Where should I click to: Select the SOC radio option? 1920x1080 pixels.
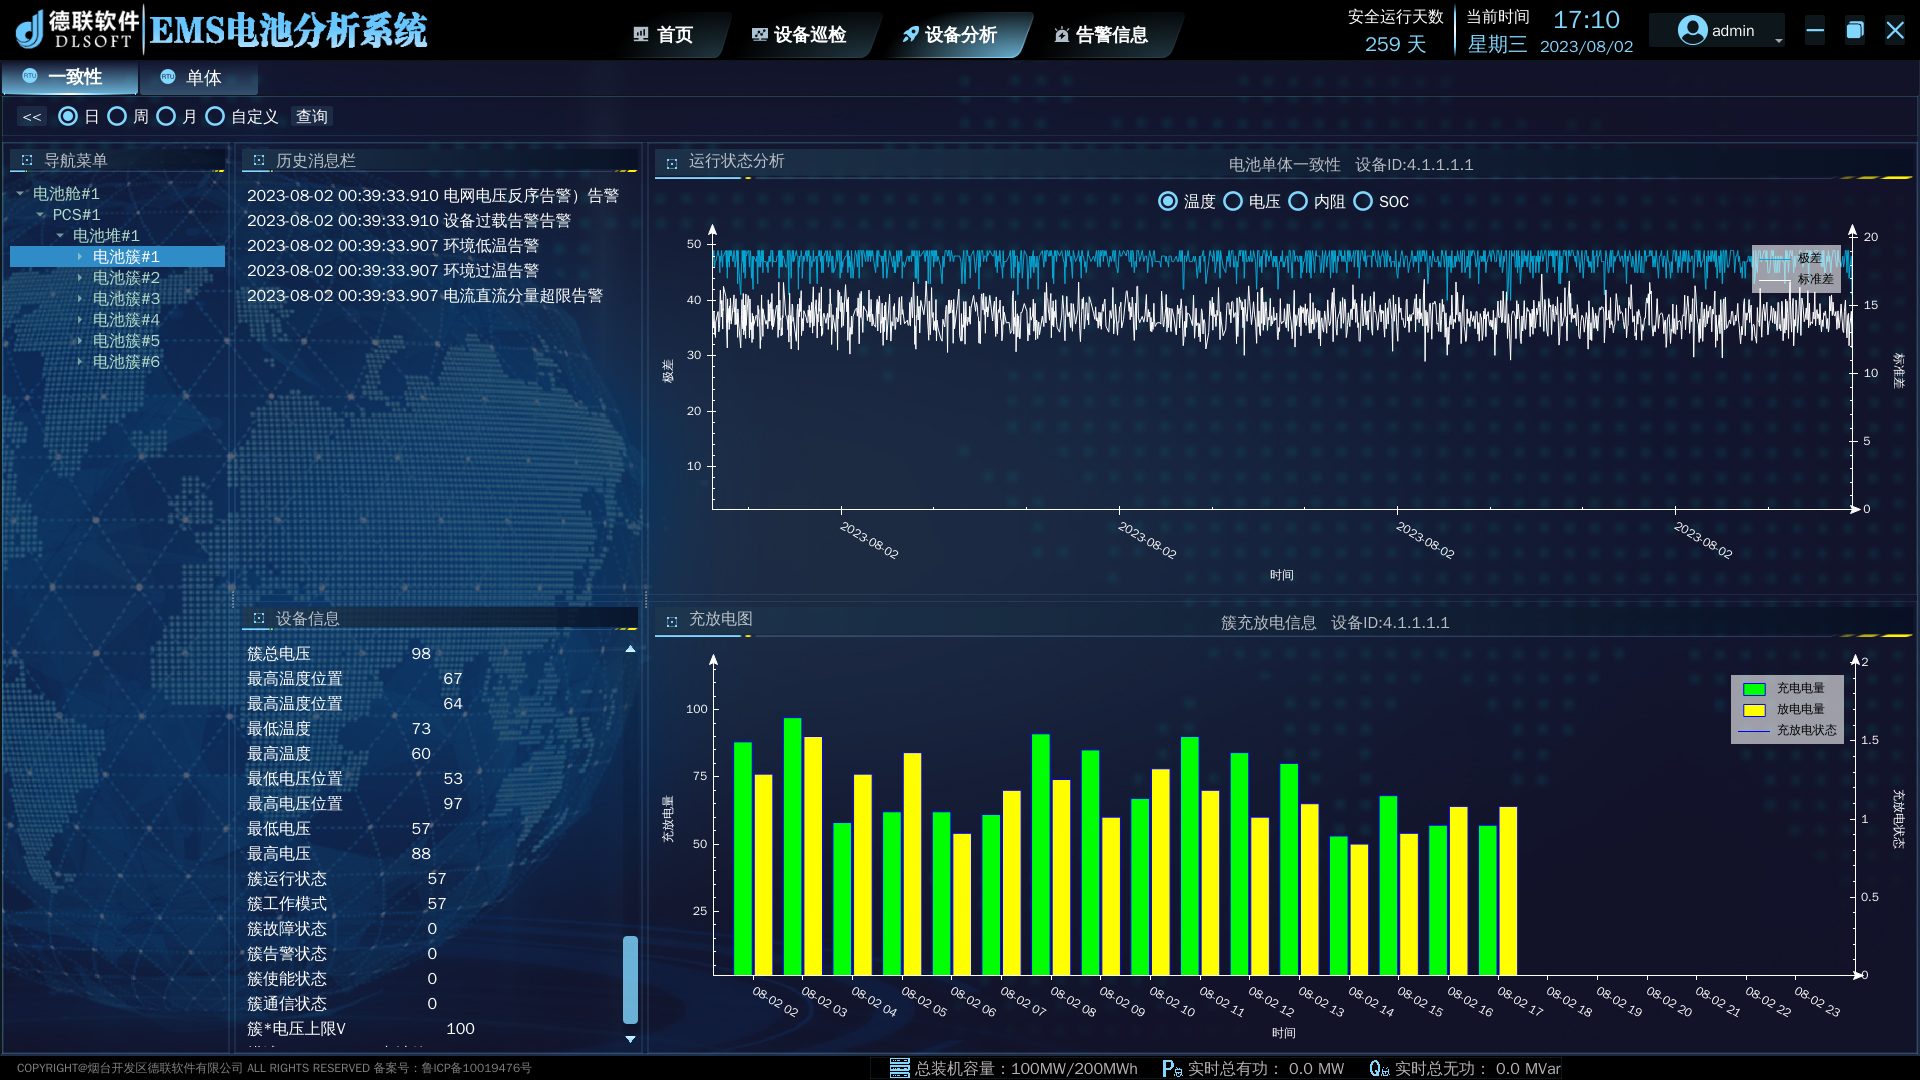[x=1363, y=202]
